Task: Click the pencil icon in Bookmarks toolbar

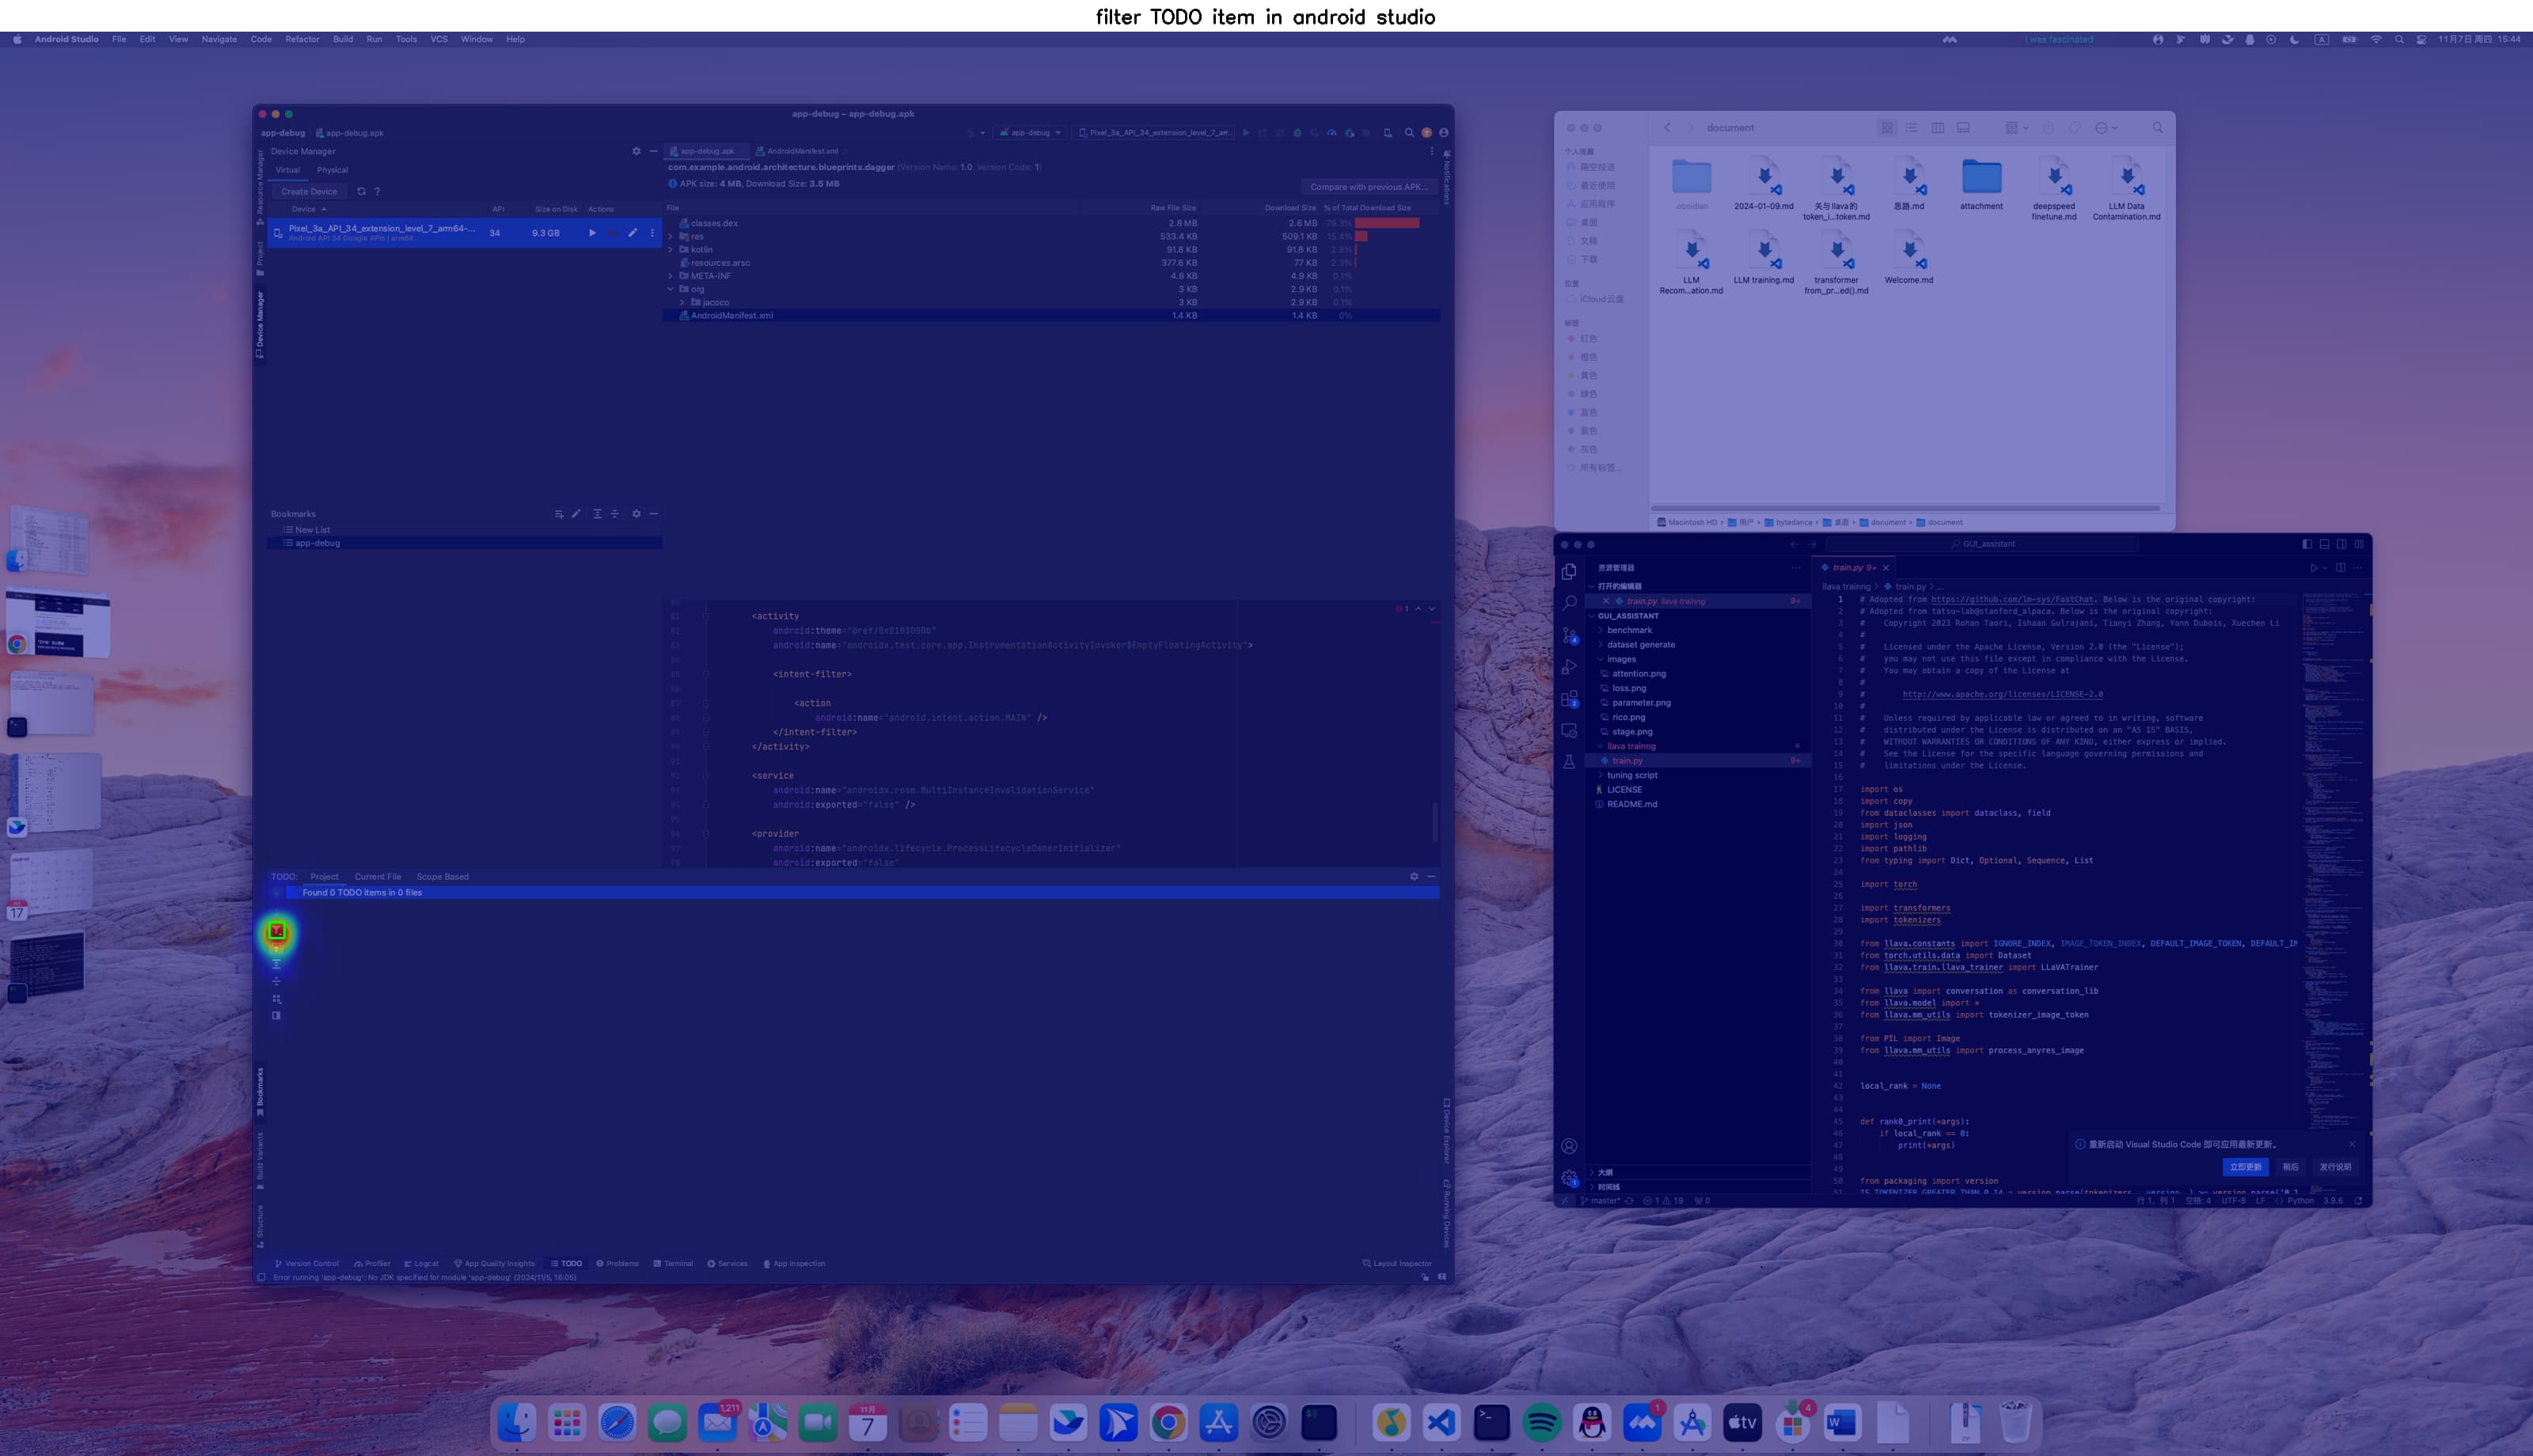Action: [x=576, y=514]
